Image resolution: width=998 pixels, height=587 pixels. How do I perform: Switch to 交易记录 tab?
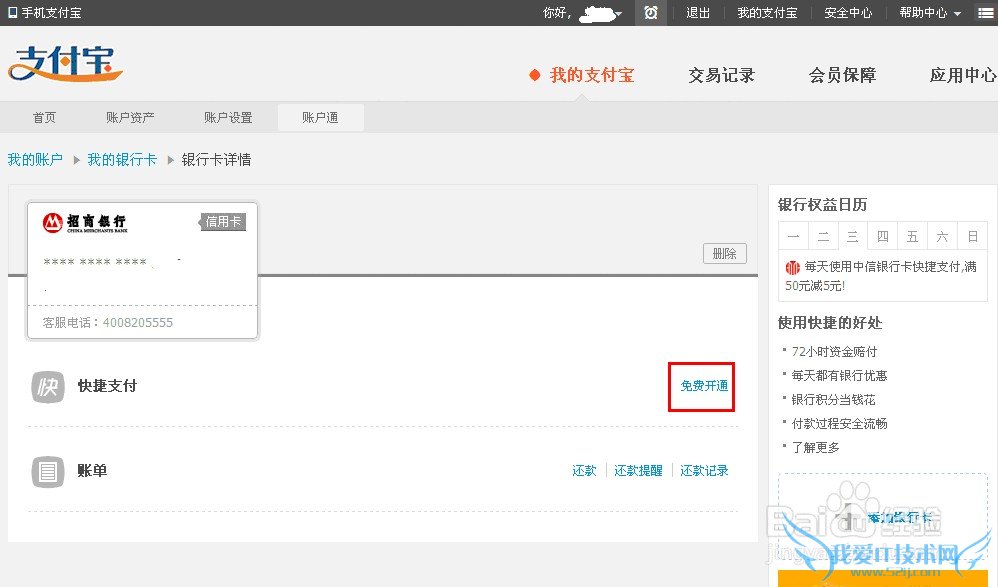[721, 75]
